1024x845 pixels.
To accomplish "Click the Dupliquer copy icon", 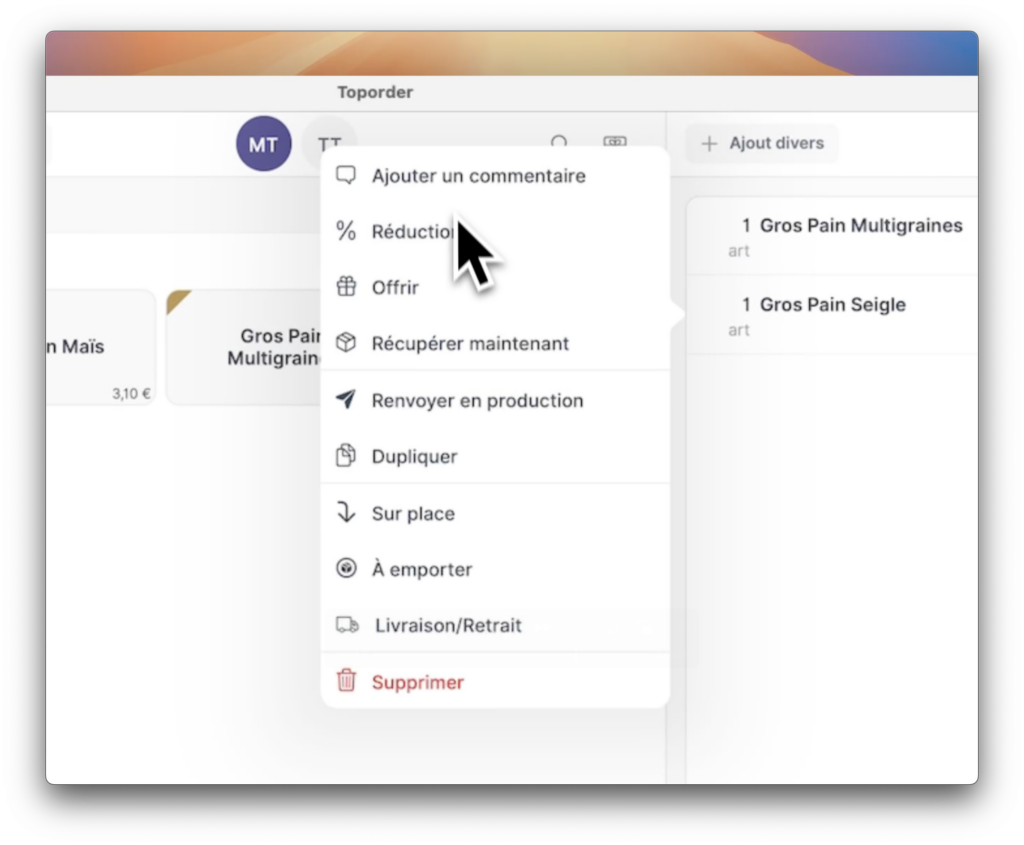I will [346, 457].
